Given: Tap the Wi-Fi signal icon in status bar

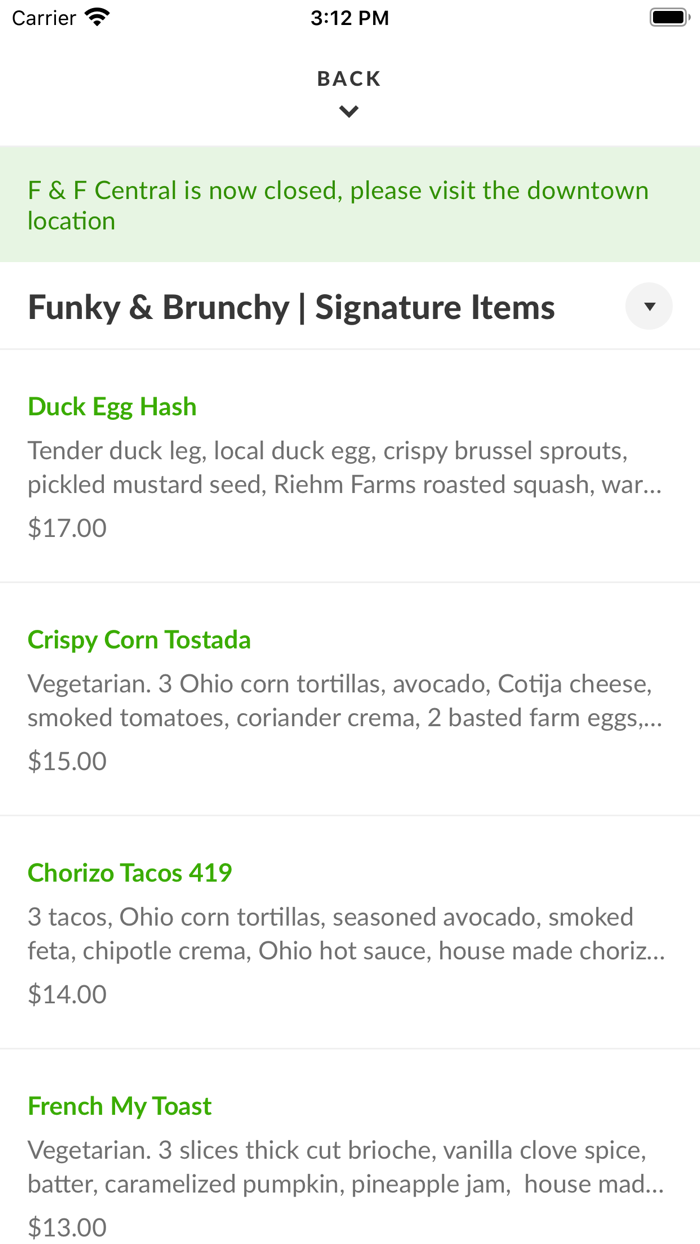Looking at the screenshot, I should click(x=95, y=16).
